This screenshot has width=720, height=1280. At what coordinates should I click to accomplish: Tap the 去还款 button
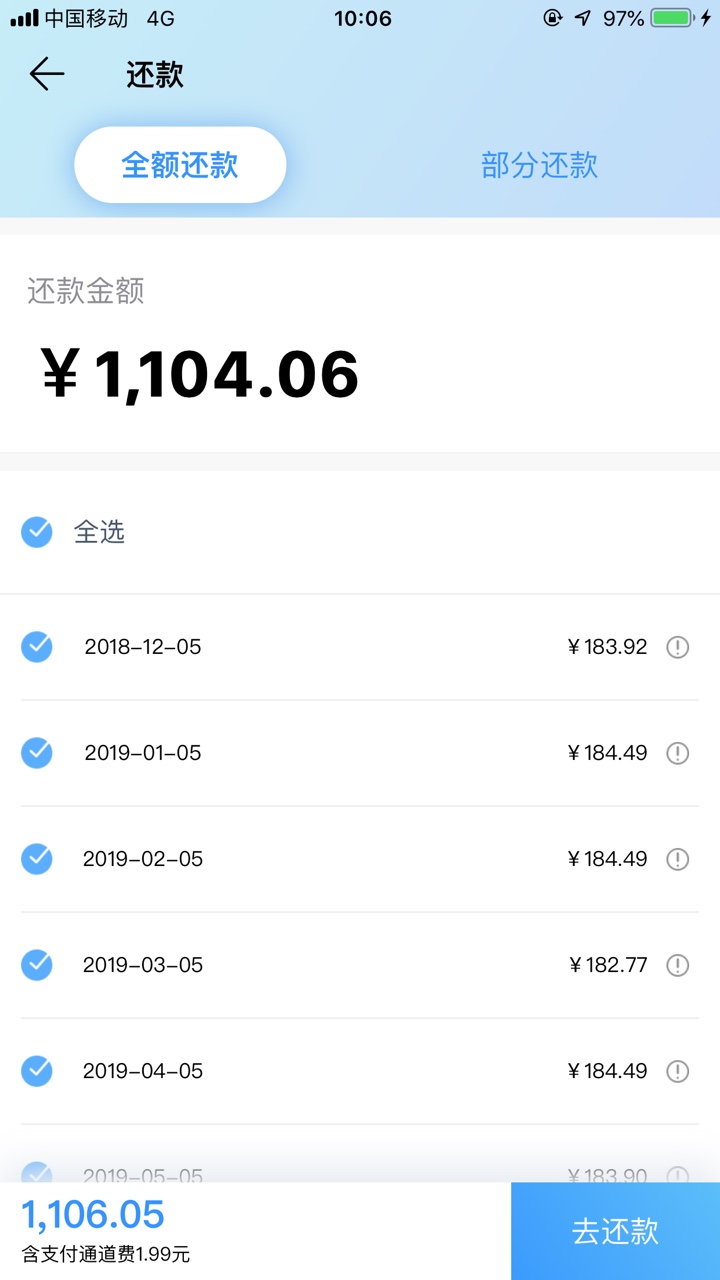point(616,1231)
